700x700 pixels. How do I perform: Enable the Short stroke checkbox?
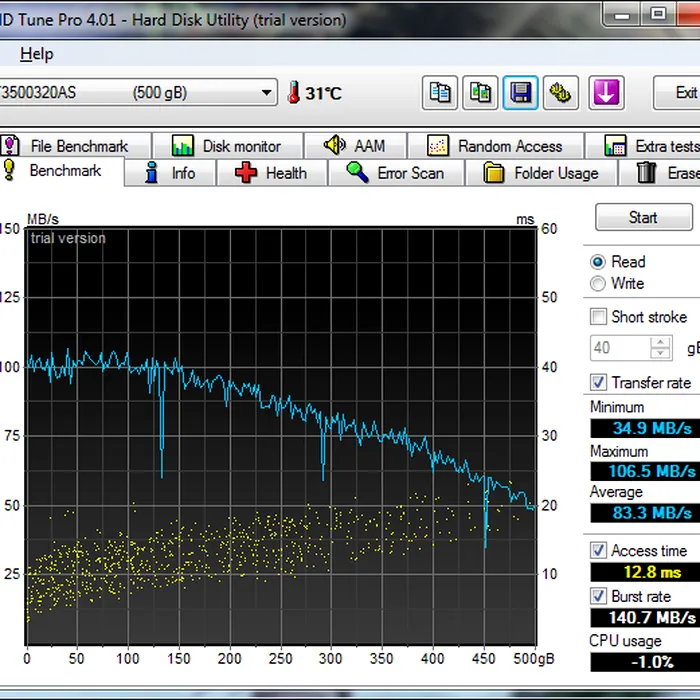click(x=598, y=317)
